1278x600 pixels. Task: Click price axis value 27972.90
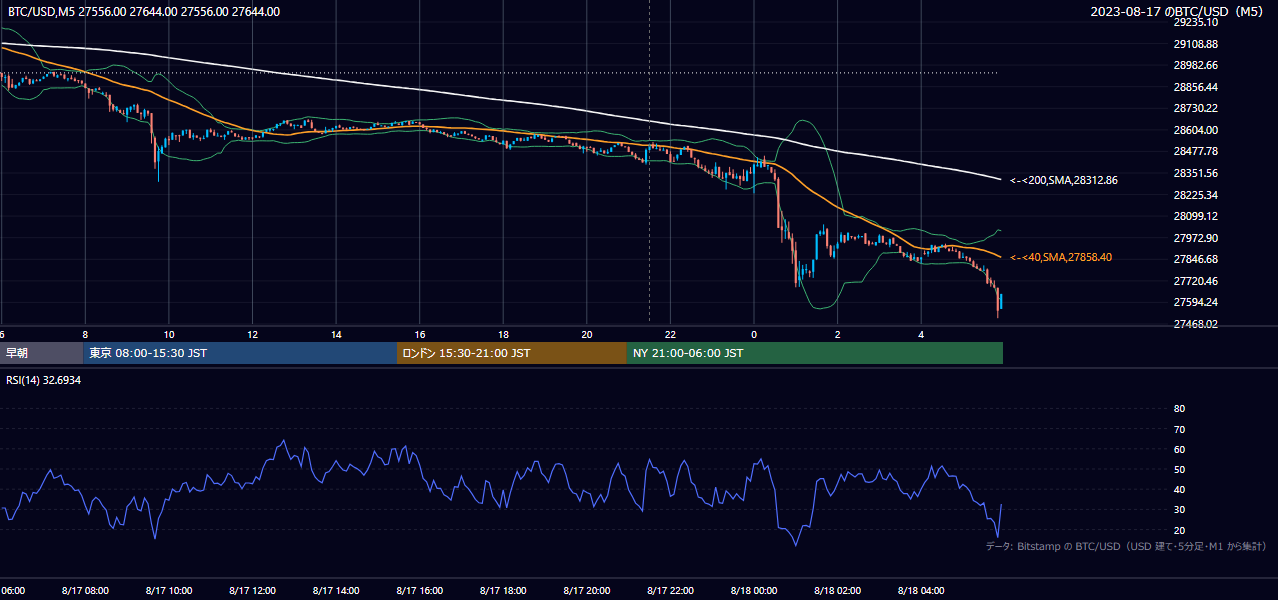[1195, 238]
